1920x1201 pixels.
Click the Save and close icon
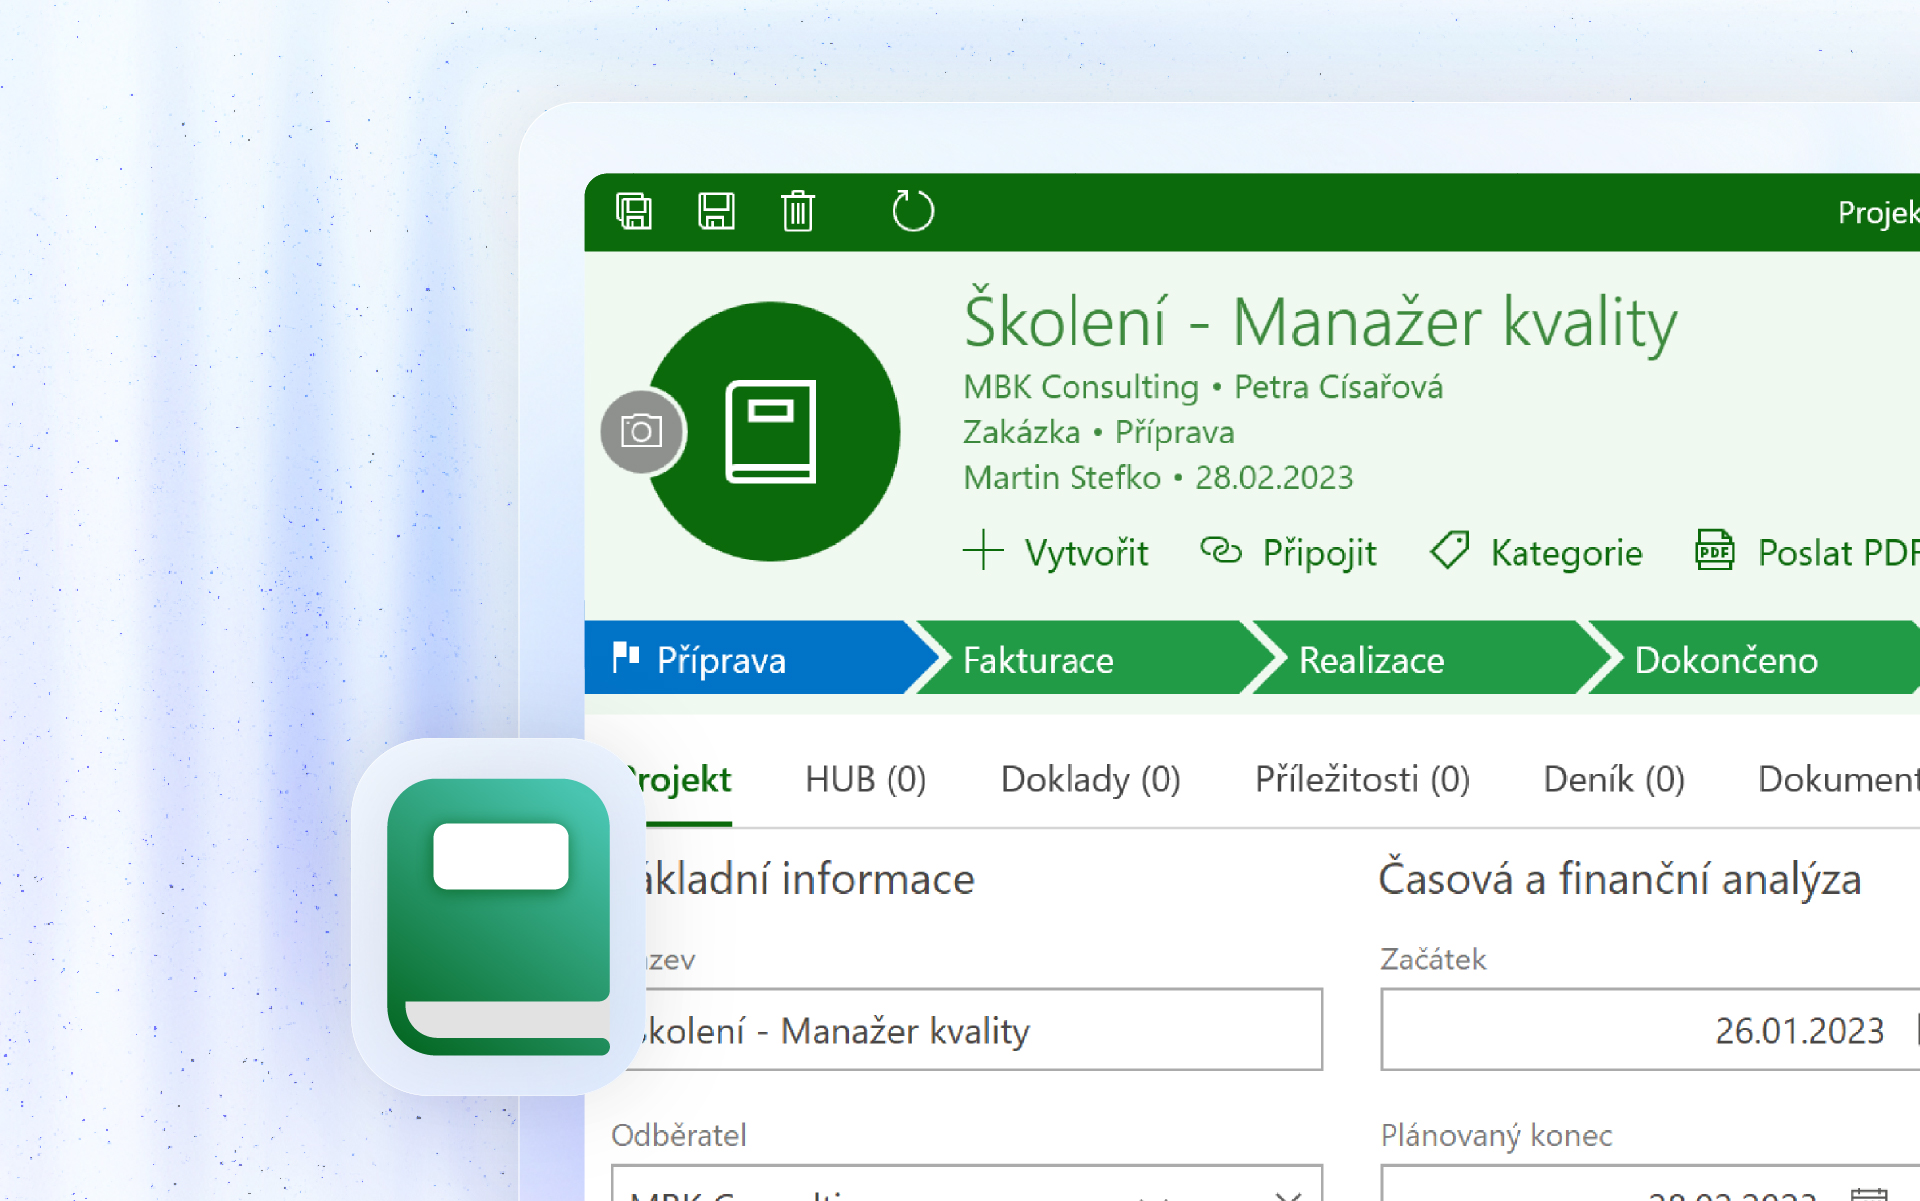tap(634, 211)
